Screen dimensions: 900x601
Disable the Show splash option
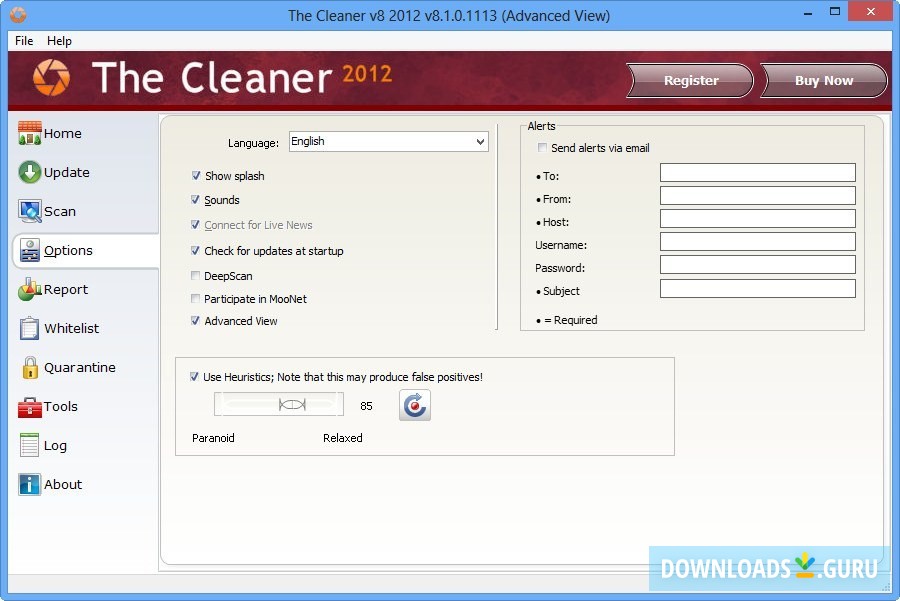195,175
